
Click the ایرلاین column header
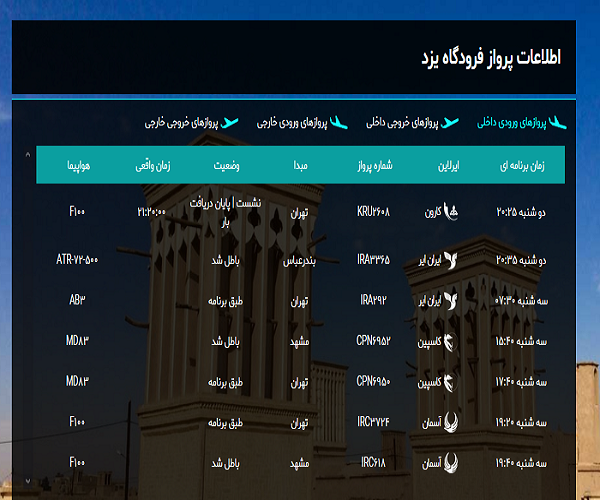pos(448,166)
